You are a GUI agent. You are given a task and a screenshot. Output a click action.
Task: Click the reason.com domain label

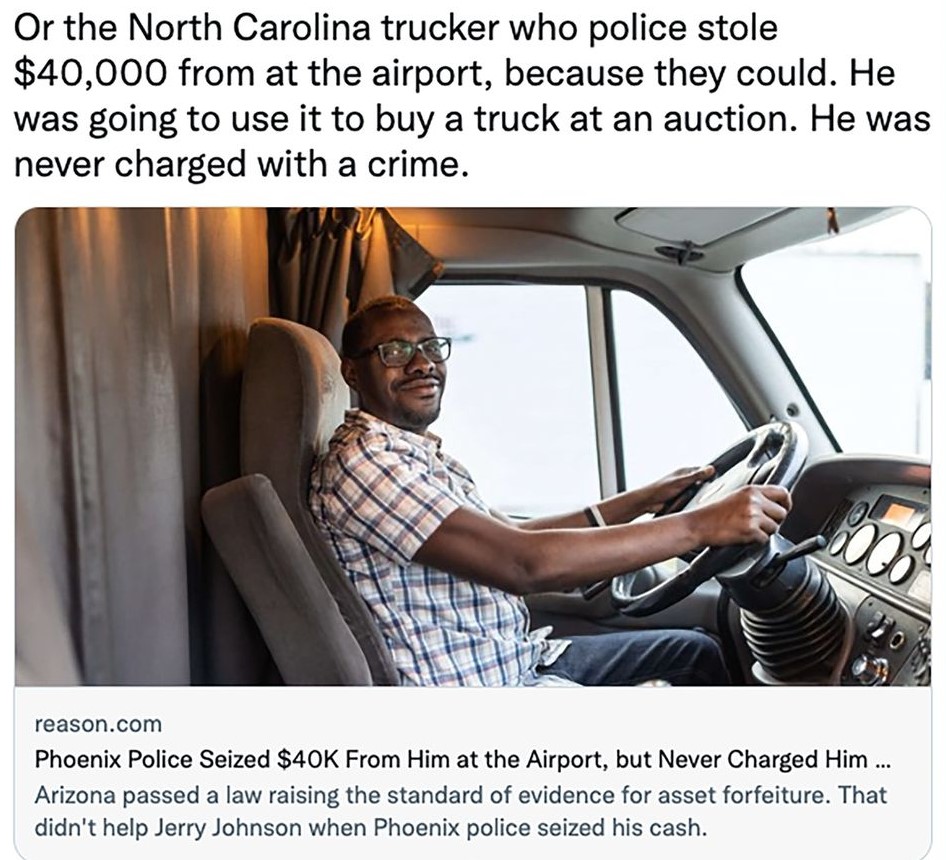97,723
